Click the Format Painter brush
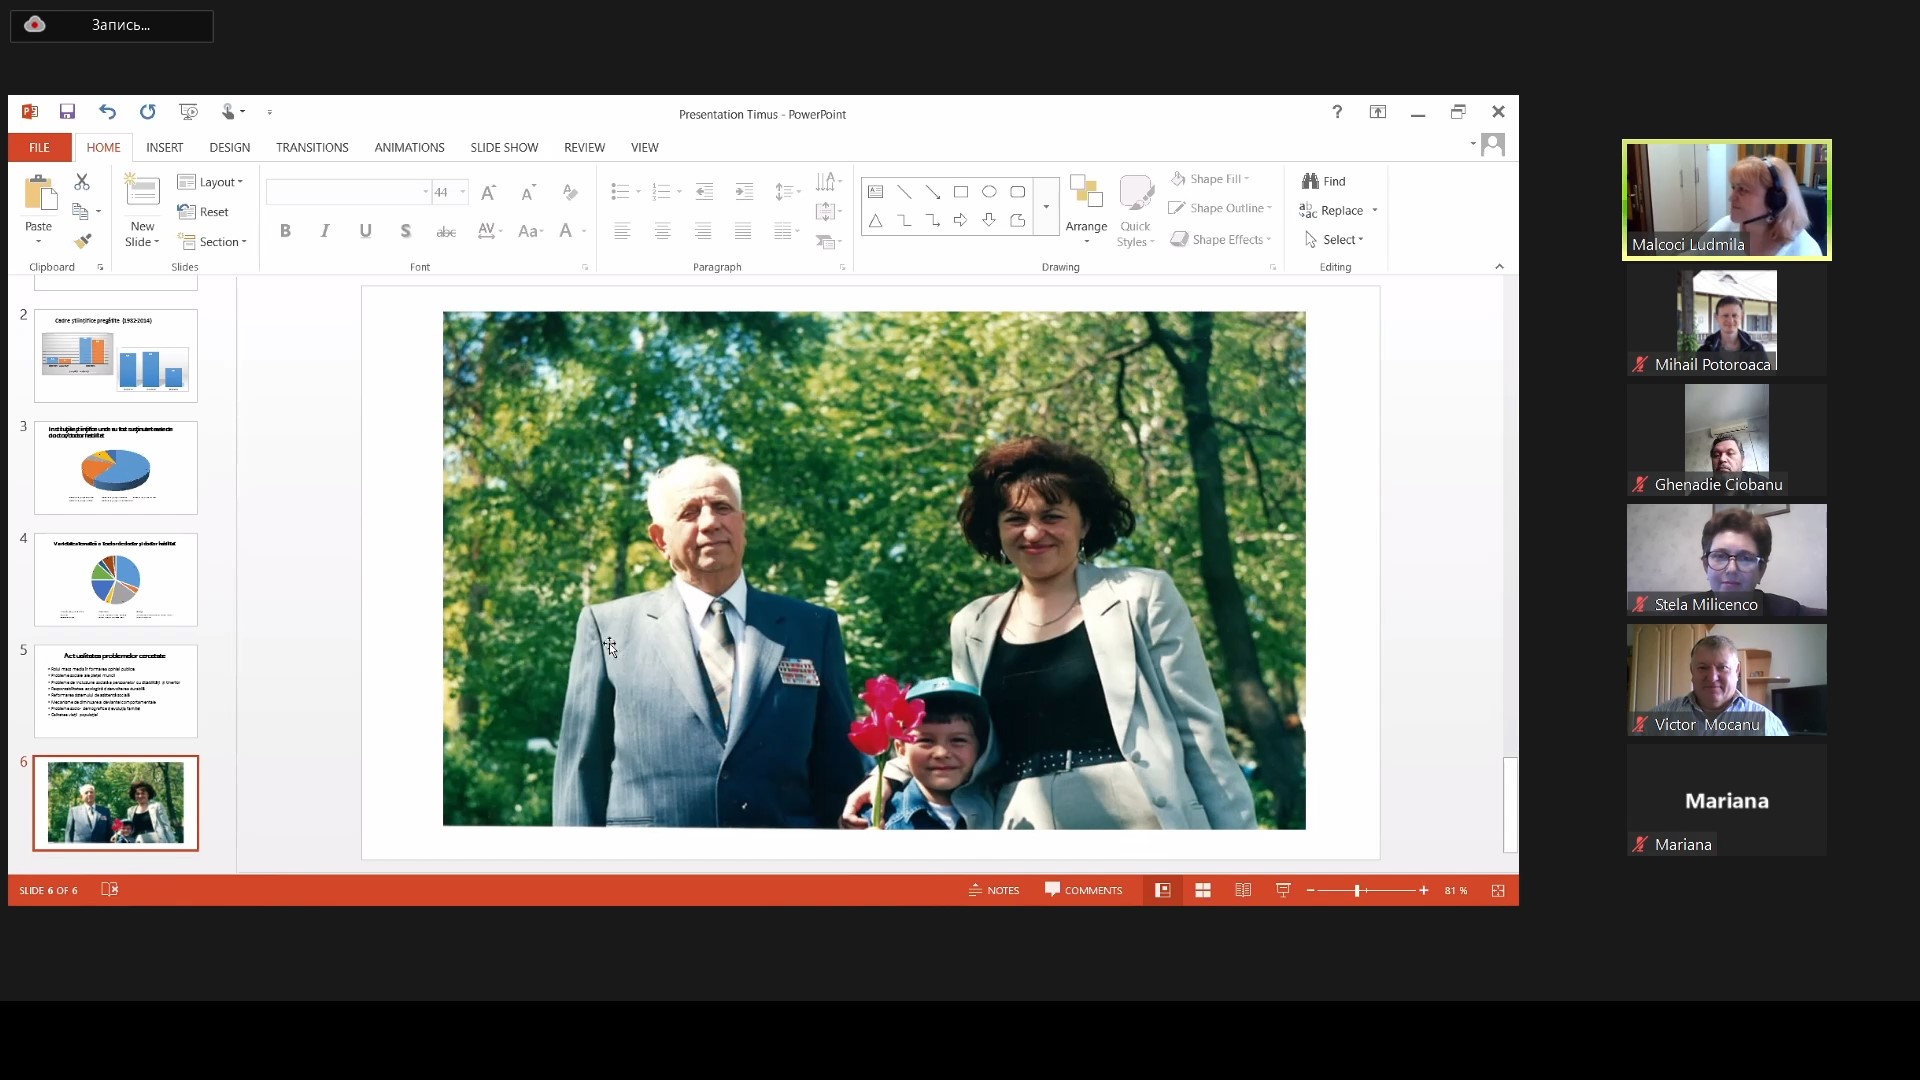Viewport: 1920px width, 1080px height. 82,241
